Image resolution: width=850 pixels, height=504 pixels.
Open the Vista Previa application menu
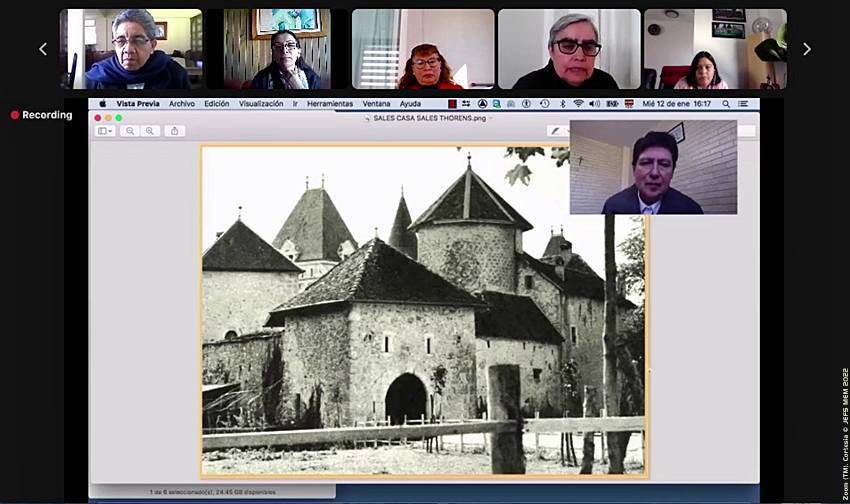pos(138,104)
